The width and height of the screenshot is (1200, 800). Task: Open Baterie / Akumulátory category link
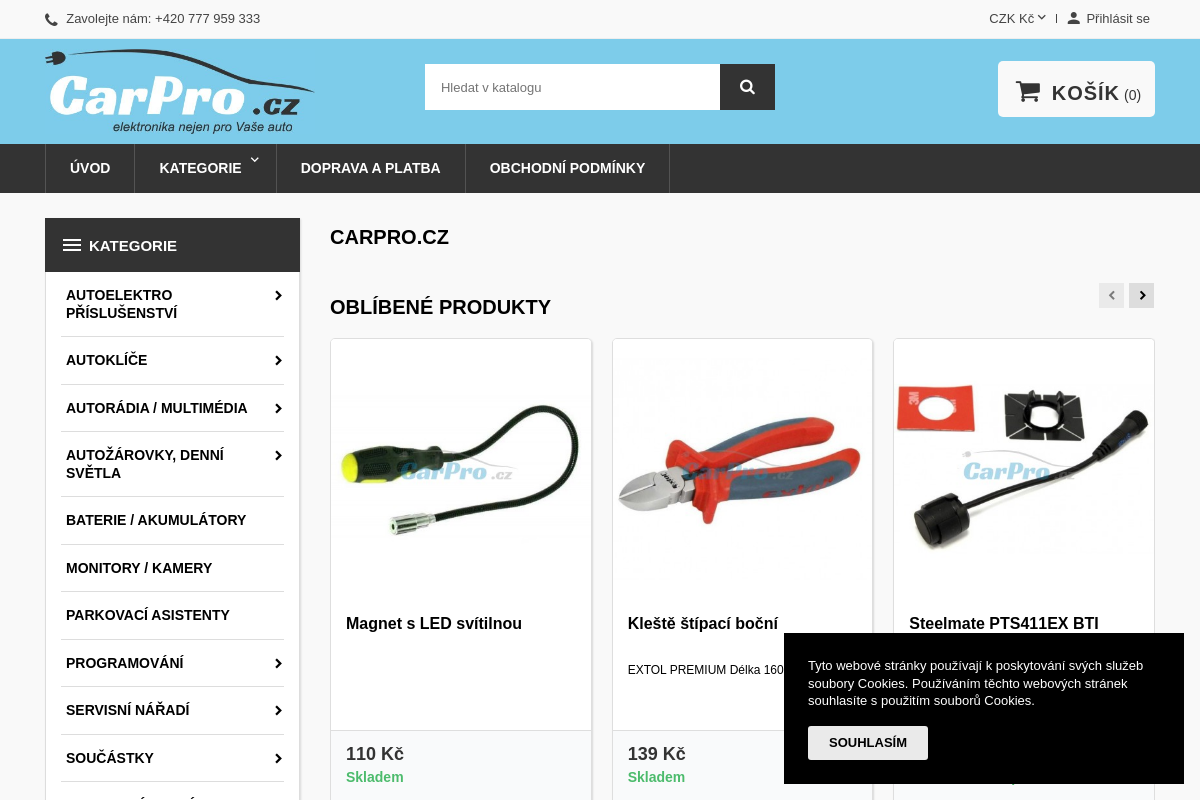pos(156,520)
